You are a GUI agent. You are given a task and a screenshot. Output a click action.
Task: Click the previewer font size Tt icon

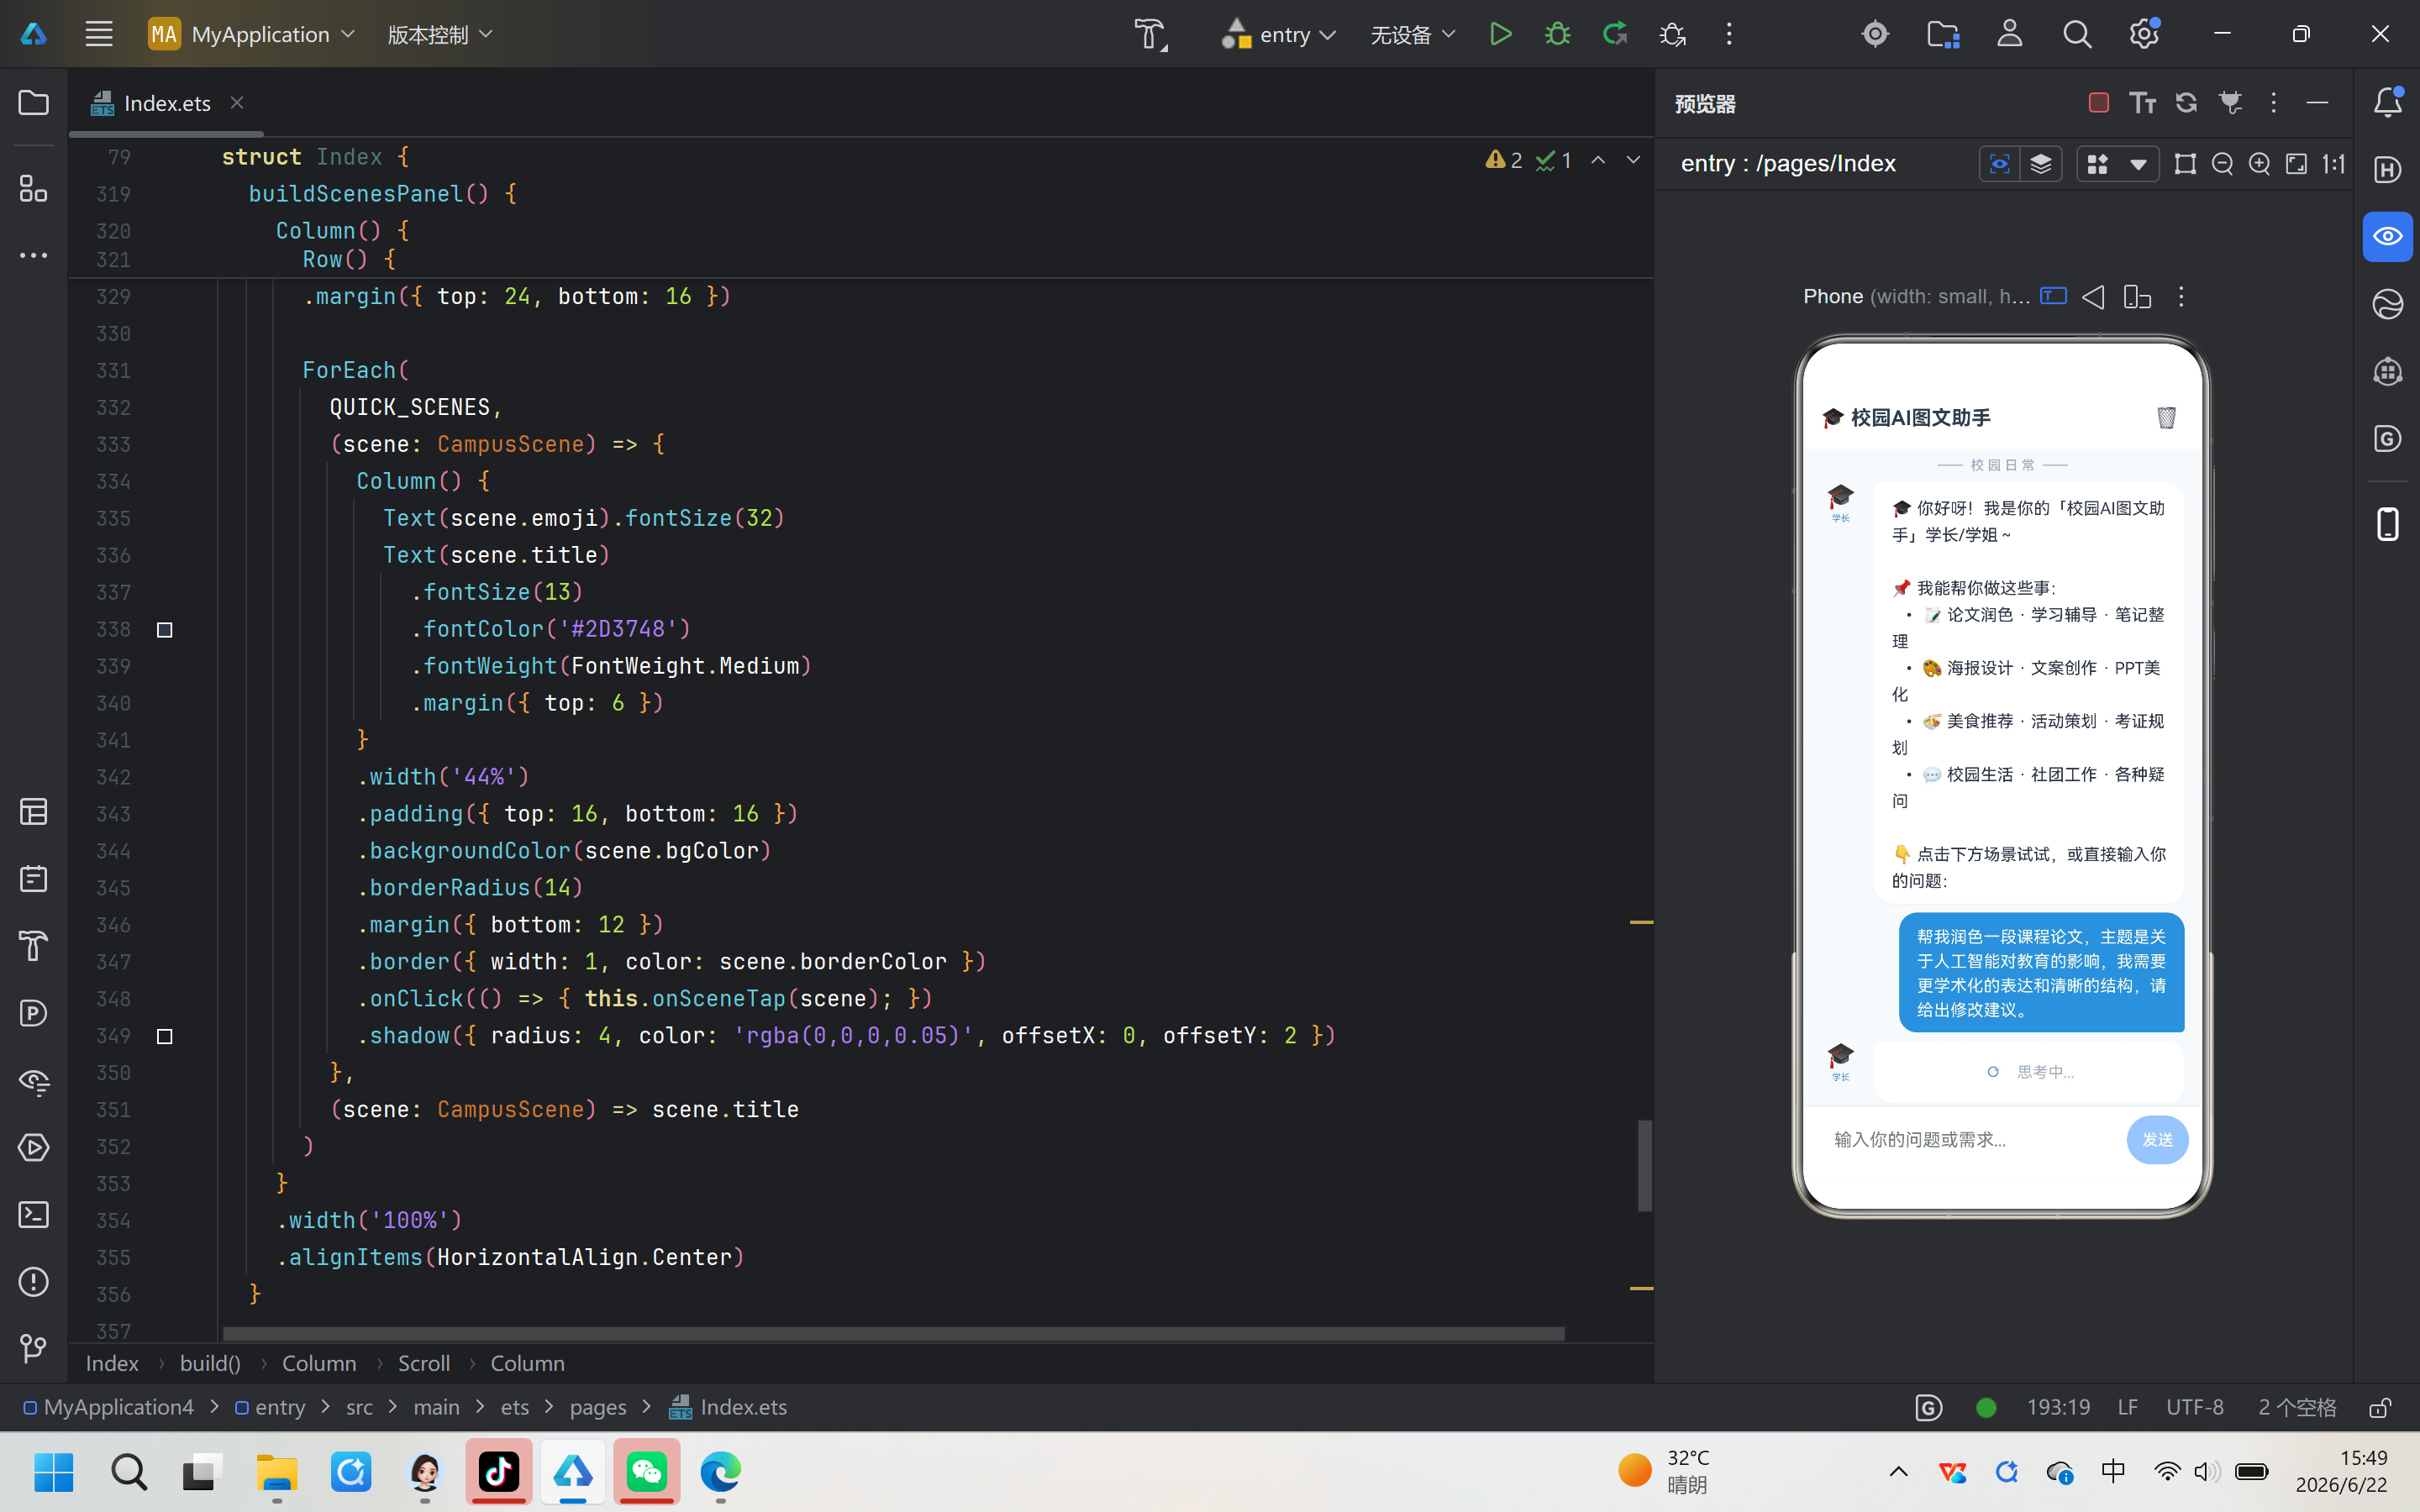coord(2142,103)
